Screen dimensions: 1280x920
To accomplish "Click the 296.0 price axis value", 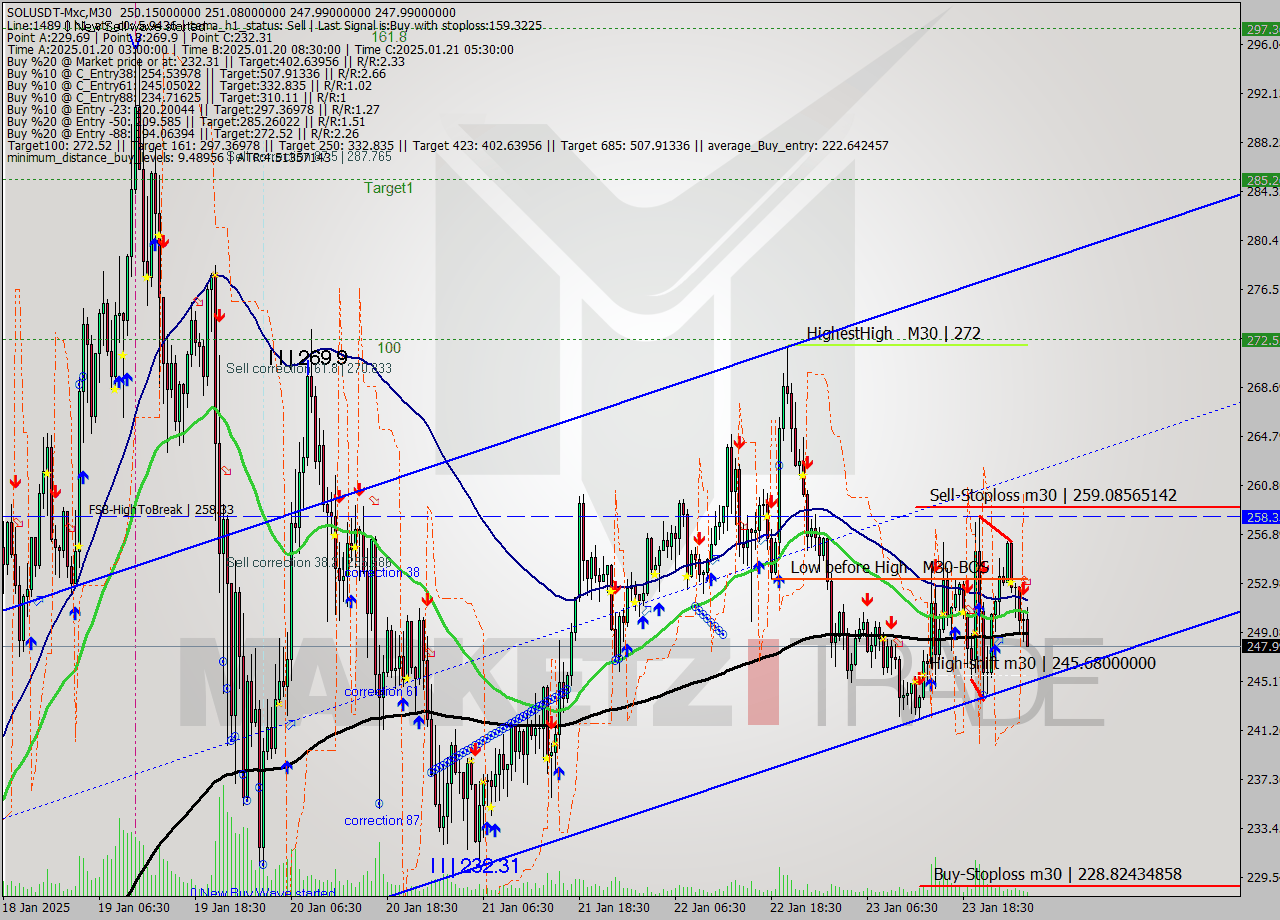I will point(1261,44).
